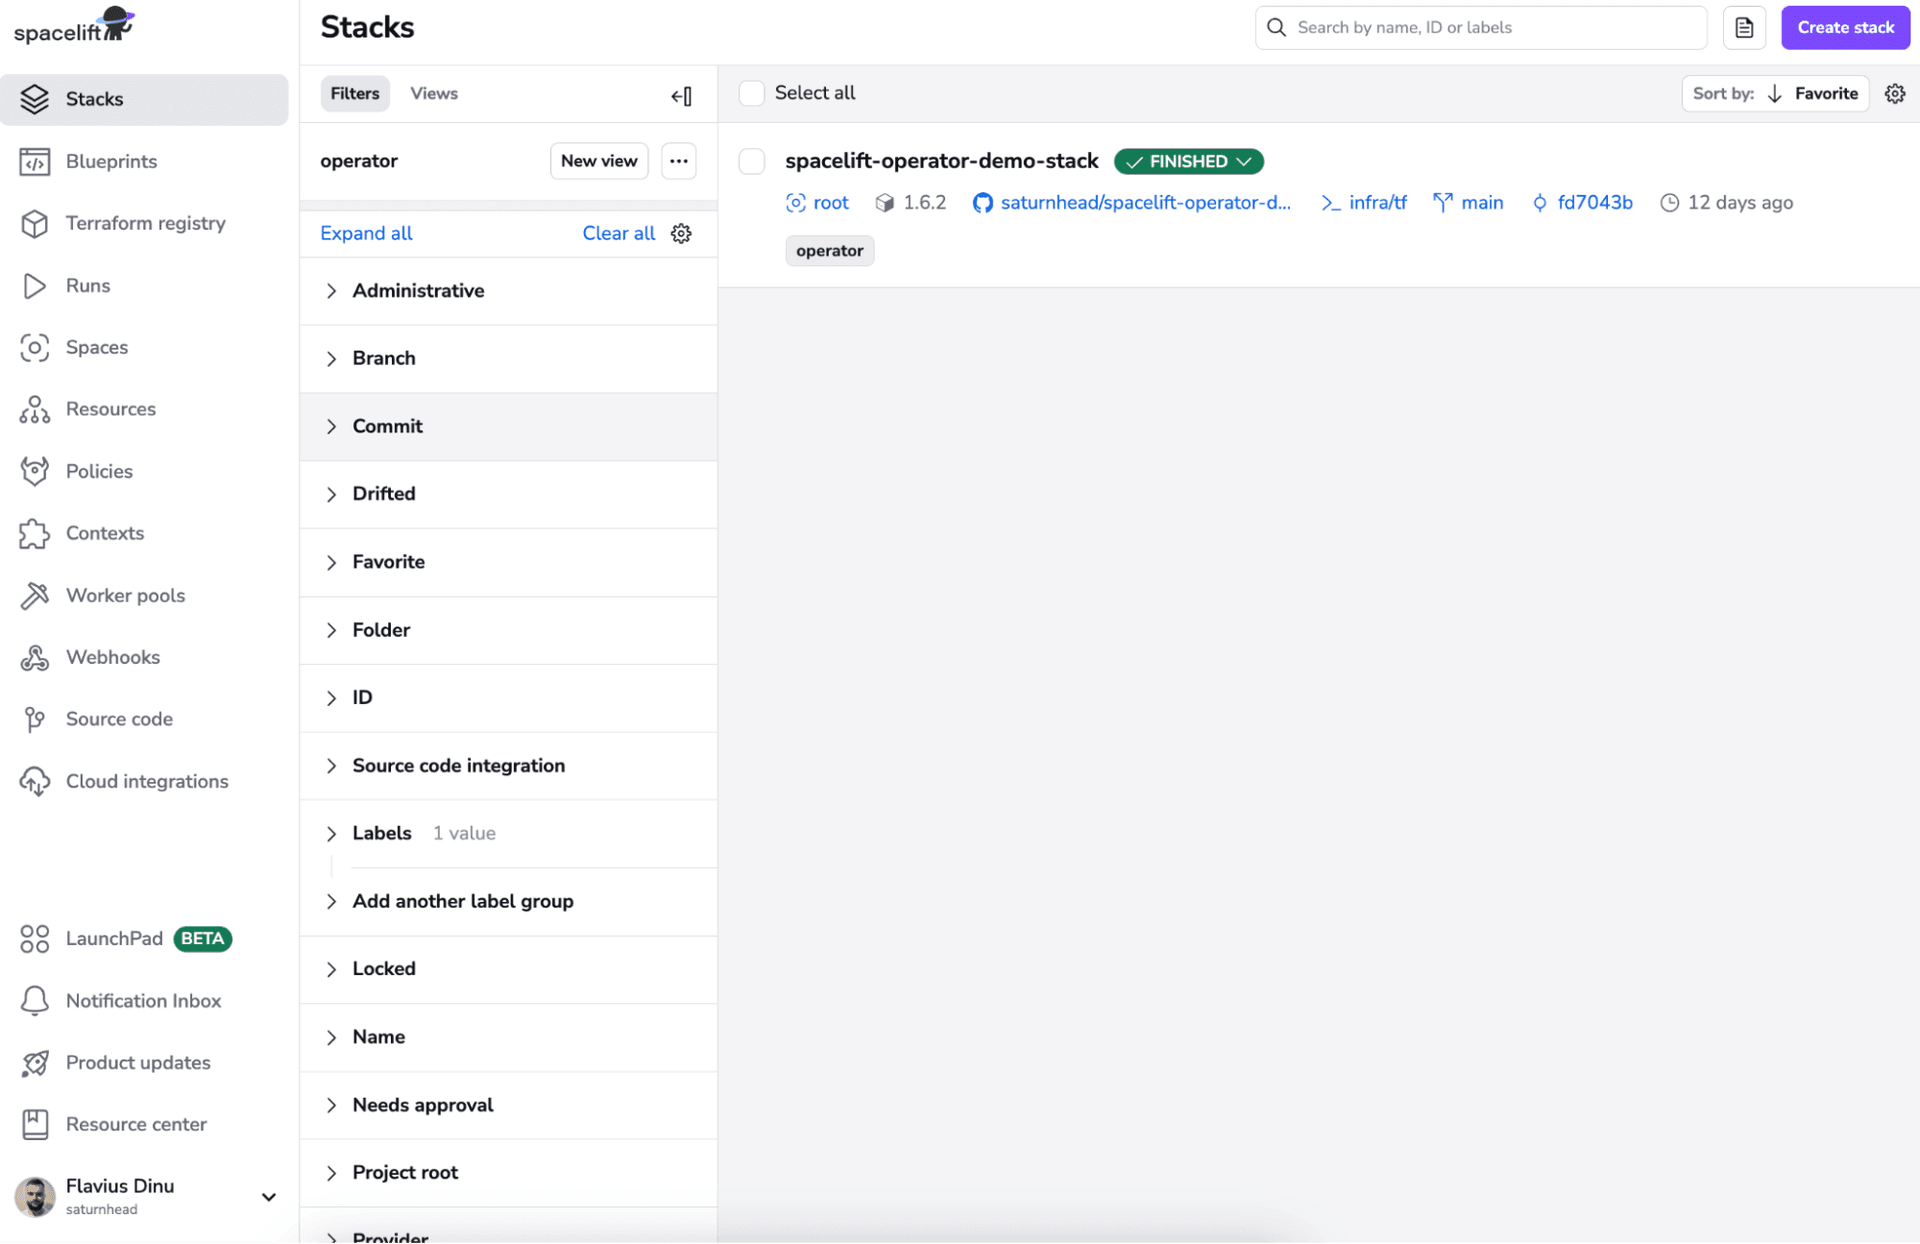Click the Create stack button

1845,27
